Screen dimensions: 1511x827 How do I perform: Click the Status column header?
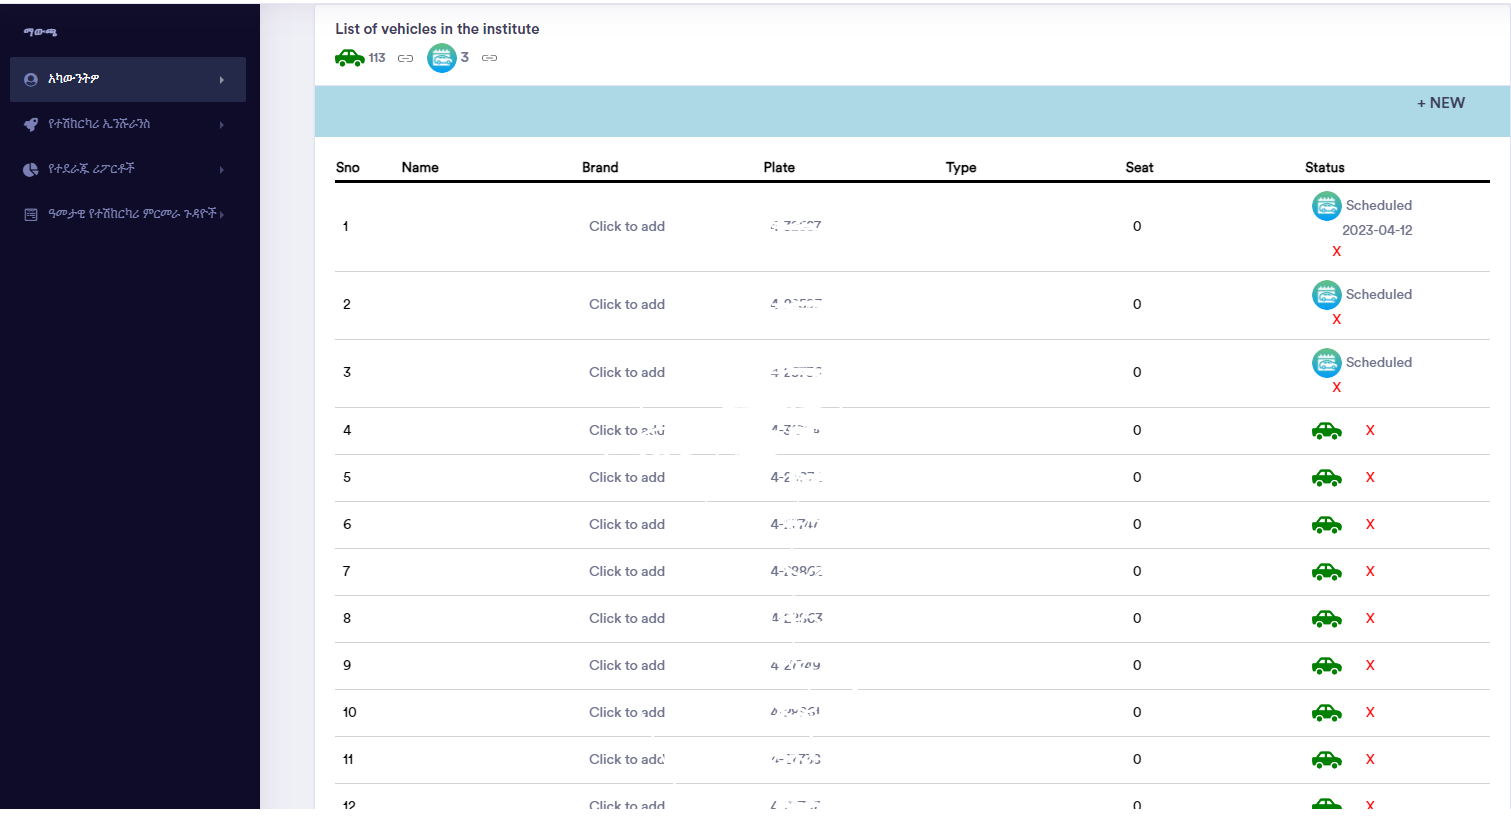1324,168
